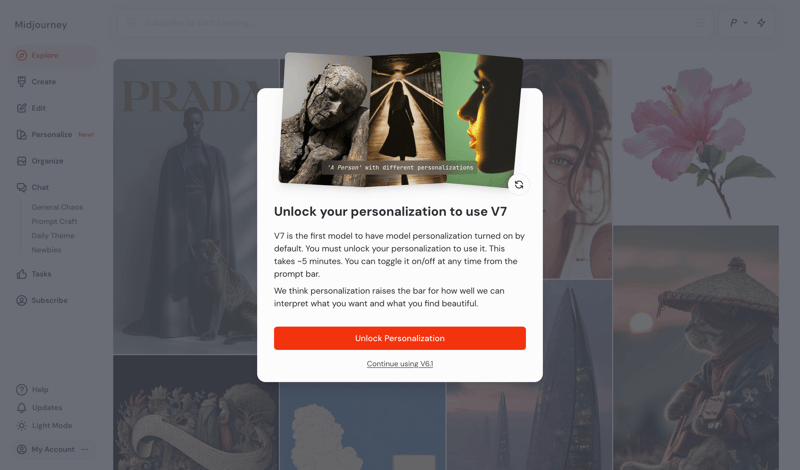Viewport: 800px width, 470px height.
Task: Click the Tasks thumbs-up icon
Action: click(21, 274)
